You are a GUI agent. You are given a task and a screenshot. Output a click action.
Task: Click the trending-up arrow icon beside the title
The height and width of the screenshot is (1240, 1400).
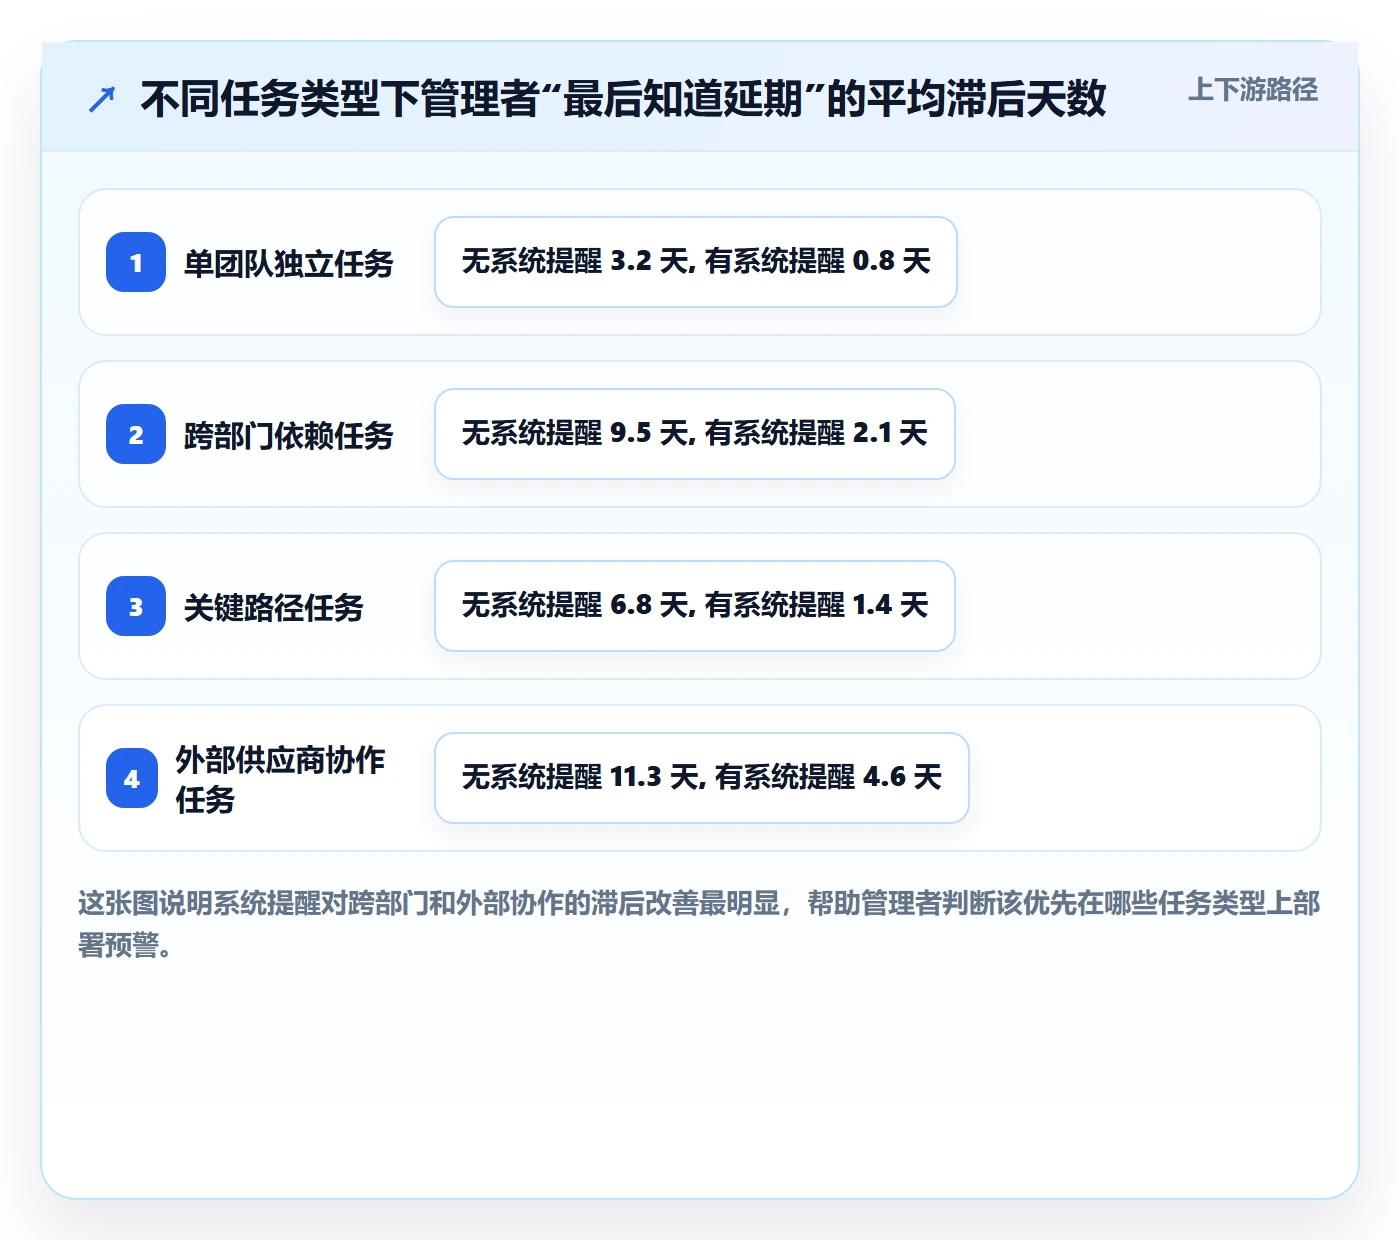[x=102, y=99]
